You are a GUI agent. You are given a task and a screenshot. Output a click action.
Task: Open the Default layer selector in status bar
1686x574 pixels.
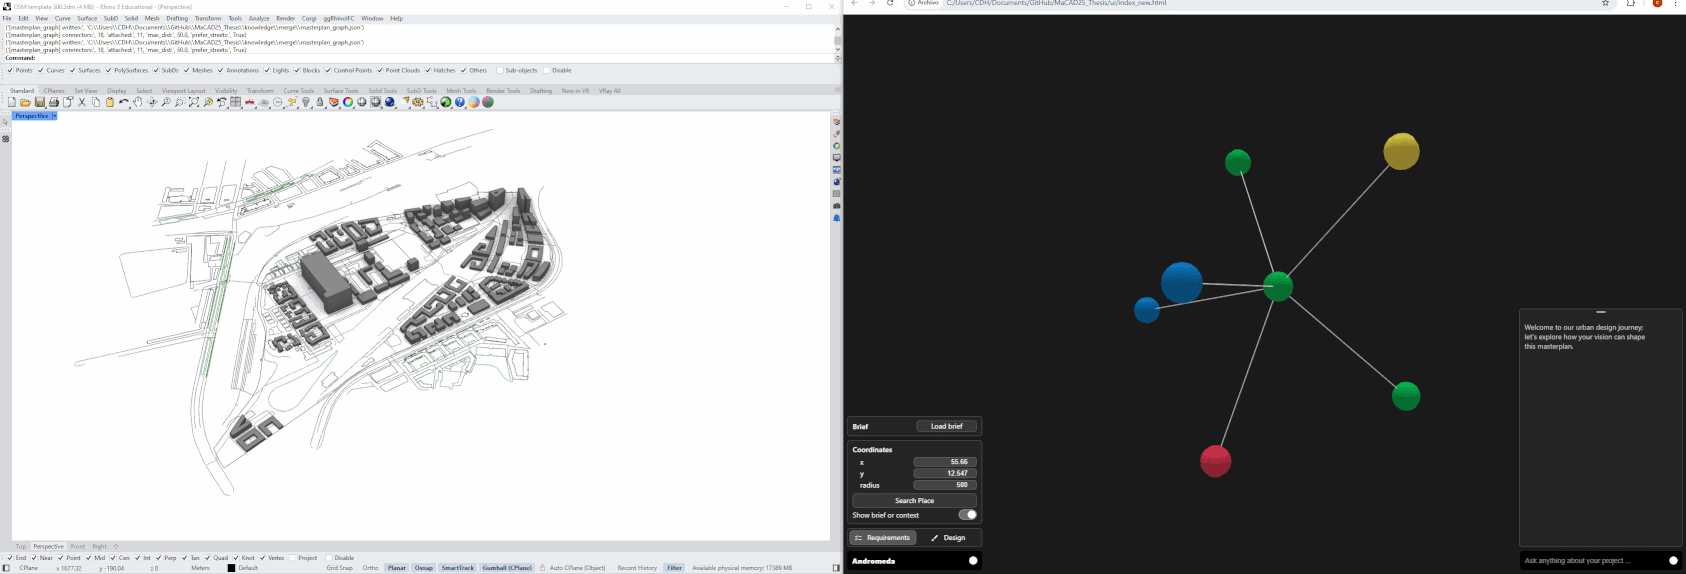(x=247, y=568)
